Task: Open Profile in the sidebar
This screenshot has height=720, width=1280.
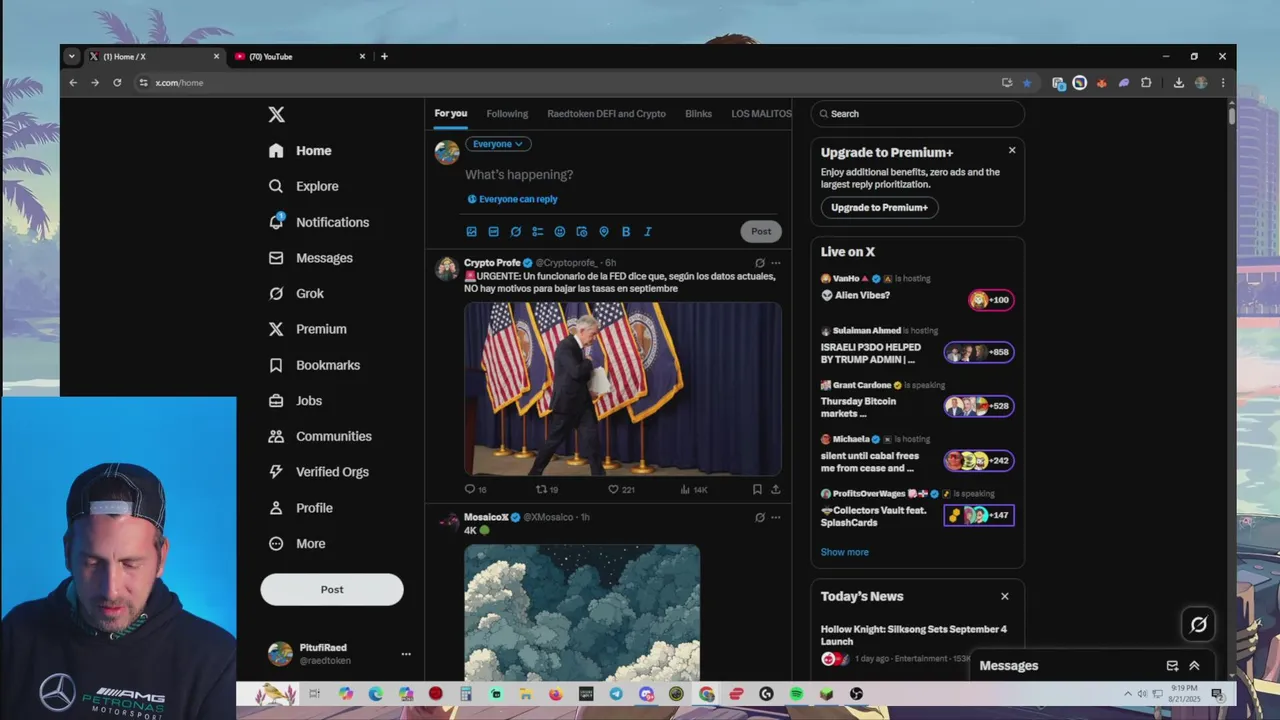Action: (x=301, y=508)
